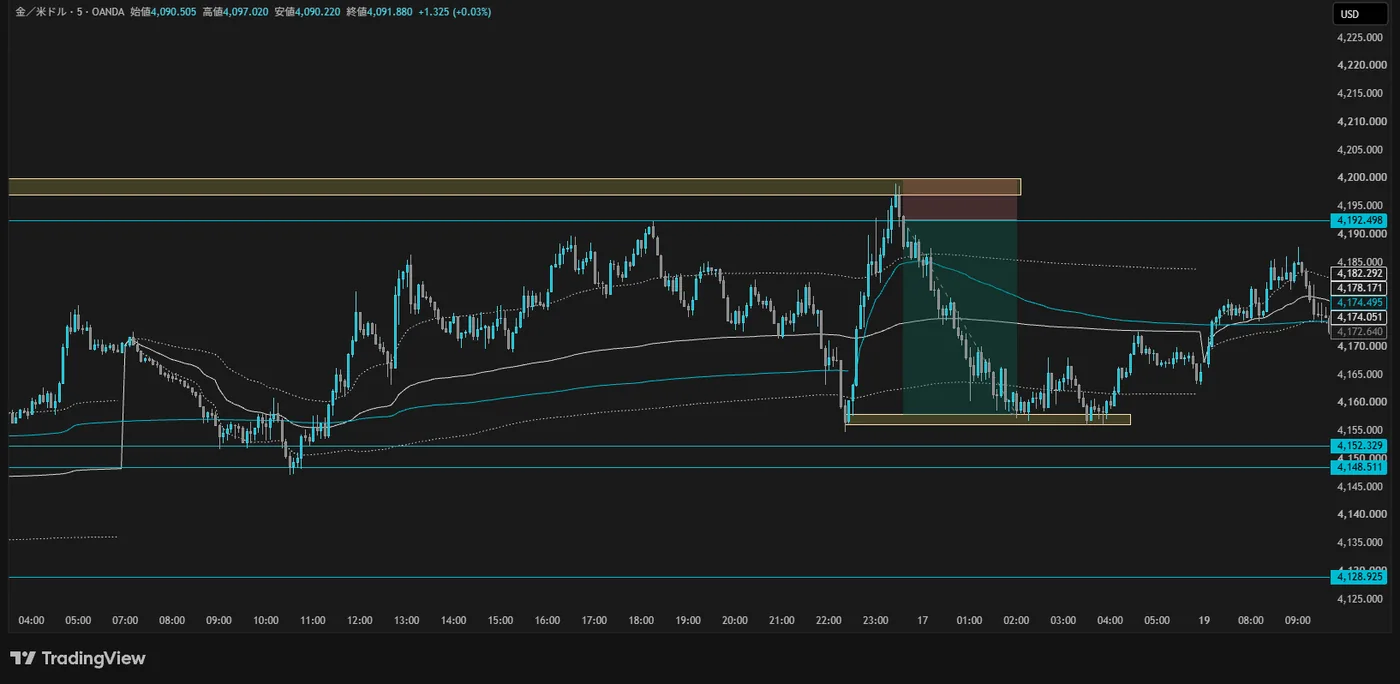1400x684 pixels.
Task: Click the cyan 4,174.495 indicator price label
Action: click(1359, 302)
